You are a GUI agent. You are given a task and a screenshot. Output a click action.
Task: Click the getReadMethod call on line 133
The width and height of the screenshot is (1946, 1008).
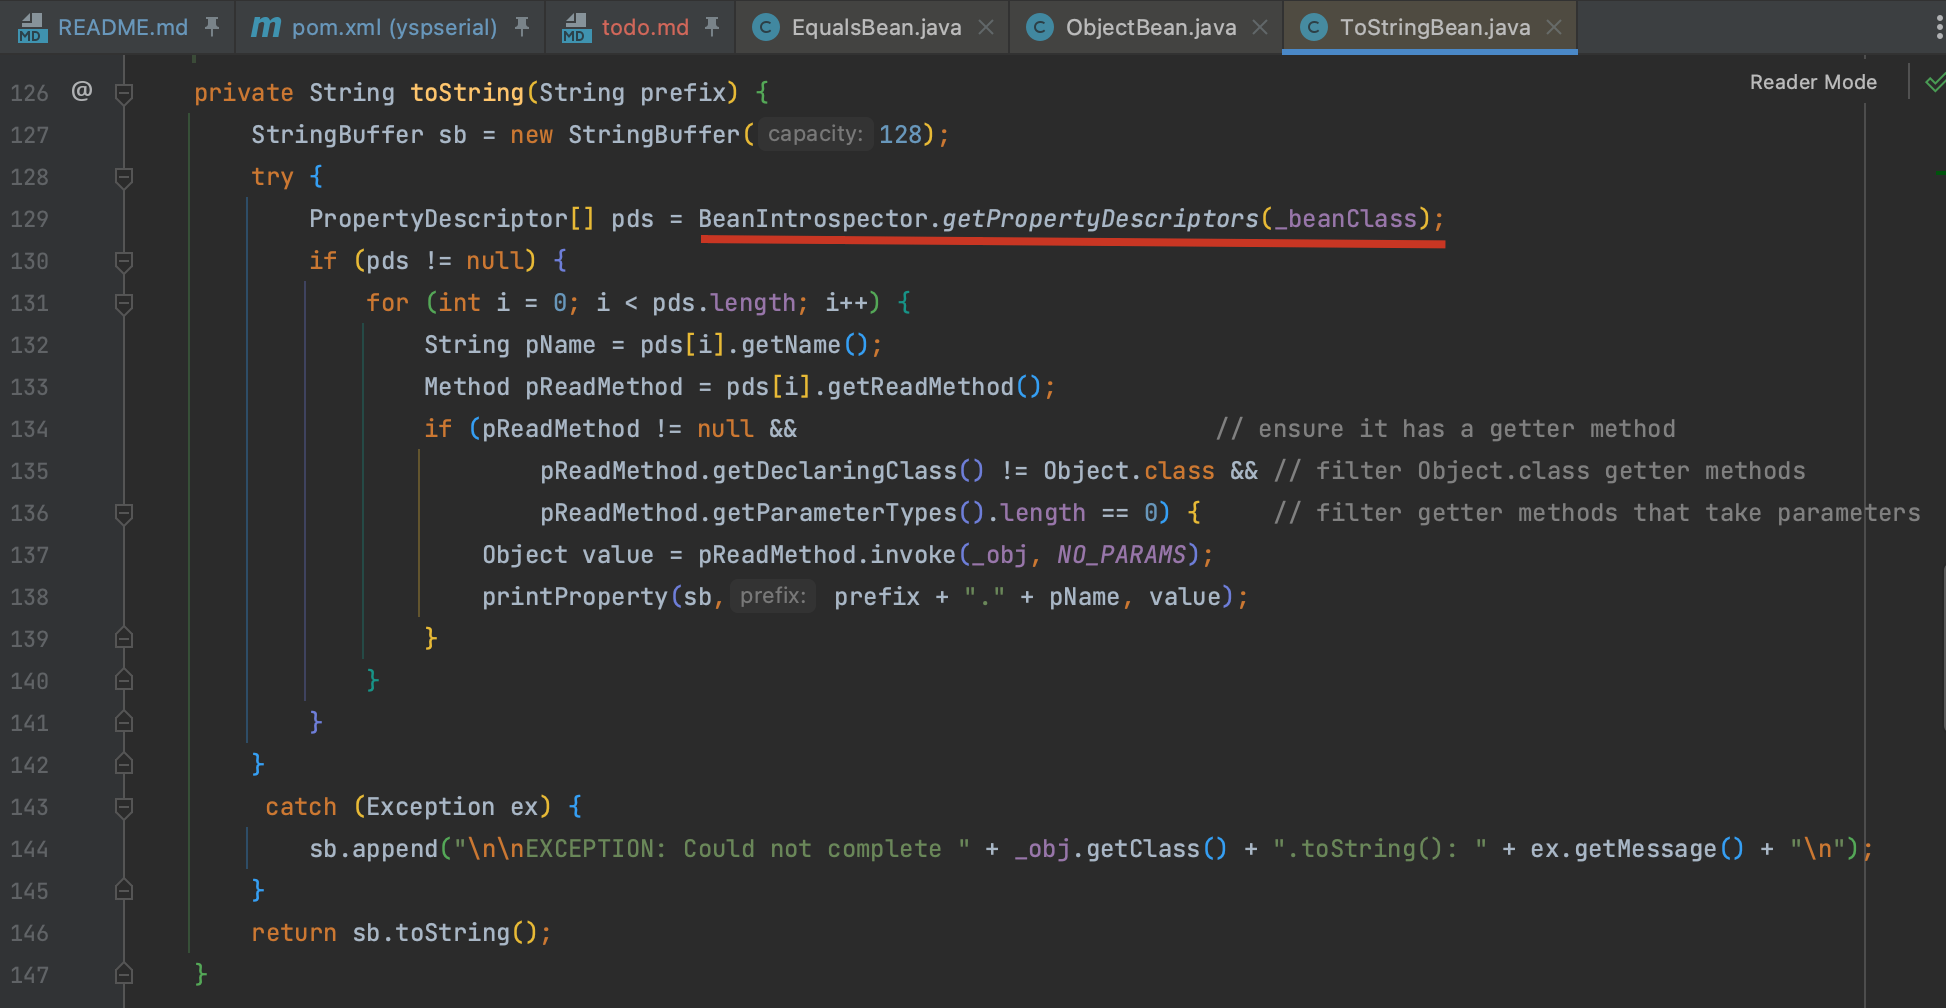coord(920,387)
